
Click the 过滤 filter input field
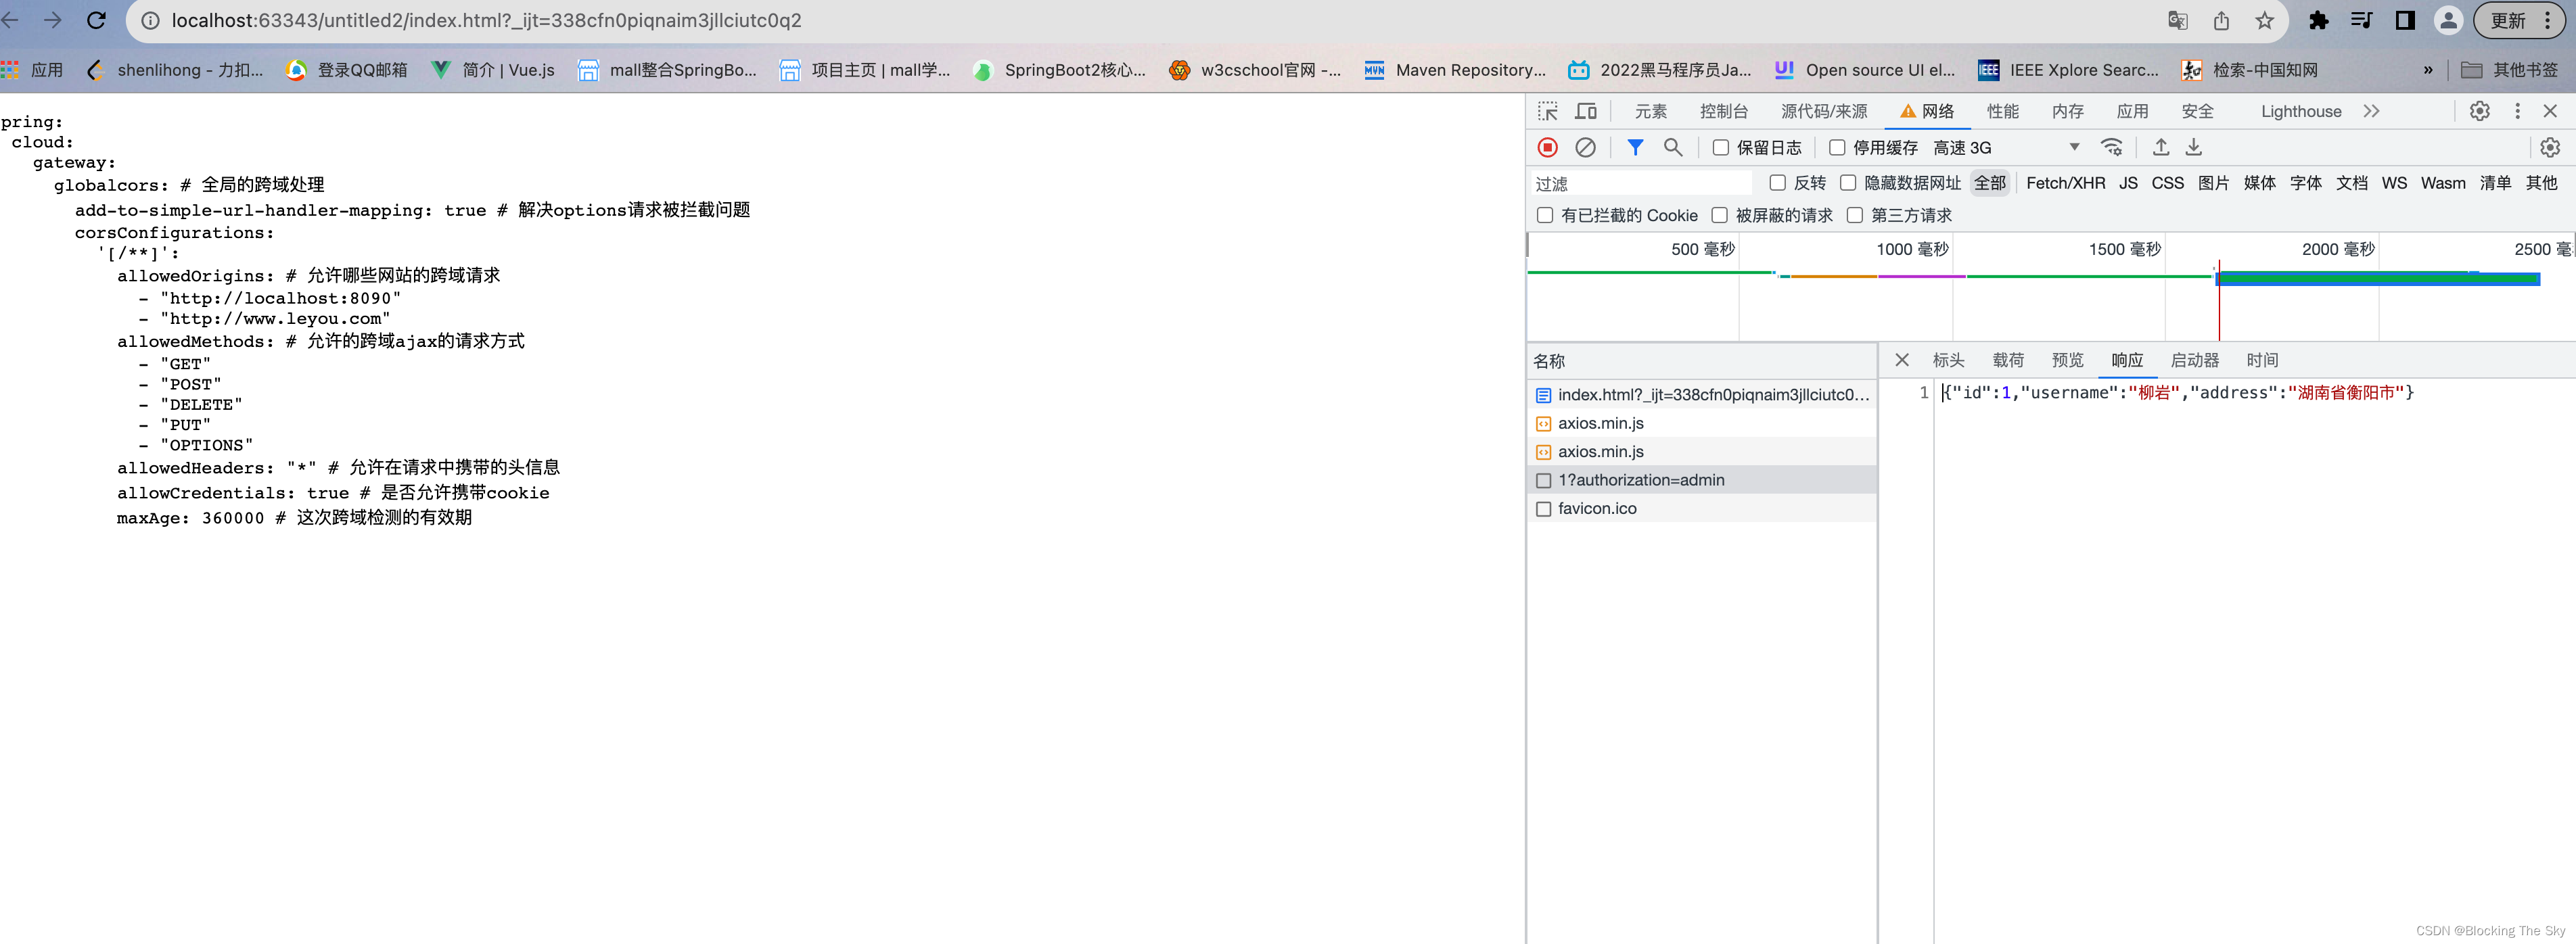(1642, 184)
